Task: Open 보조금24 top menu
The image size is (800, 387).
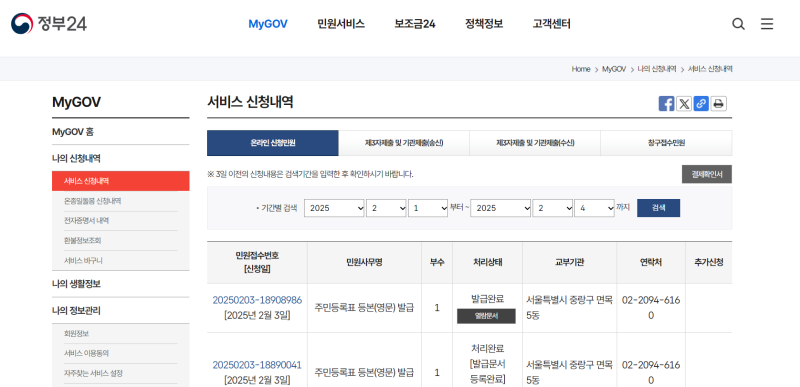Action: (414, 24)
